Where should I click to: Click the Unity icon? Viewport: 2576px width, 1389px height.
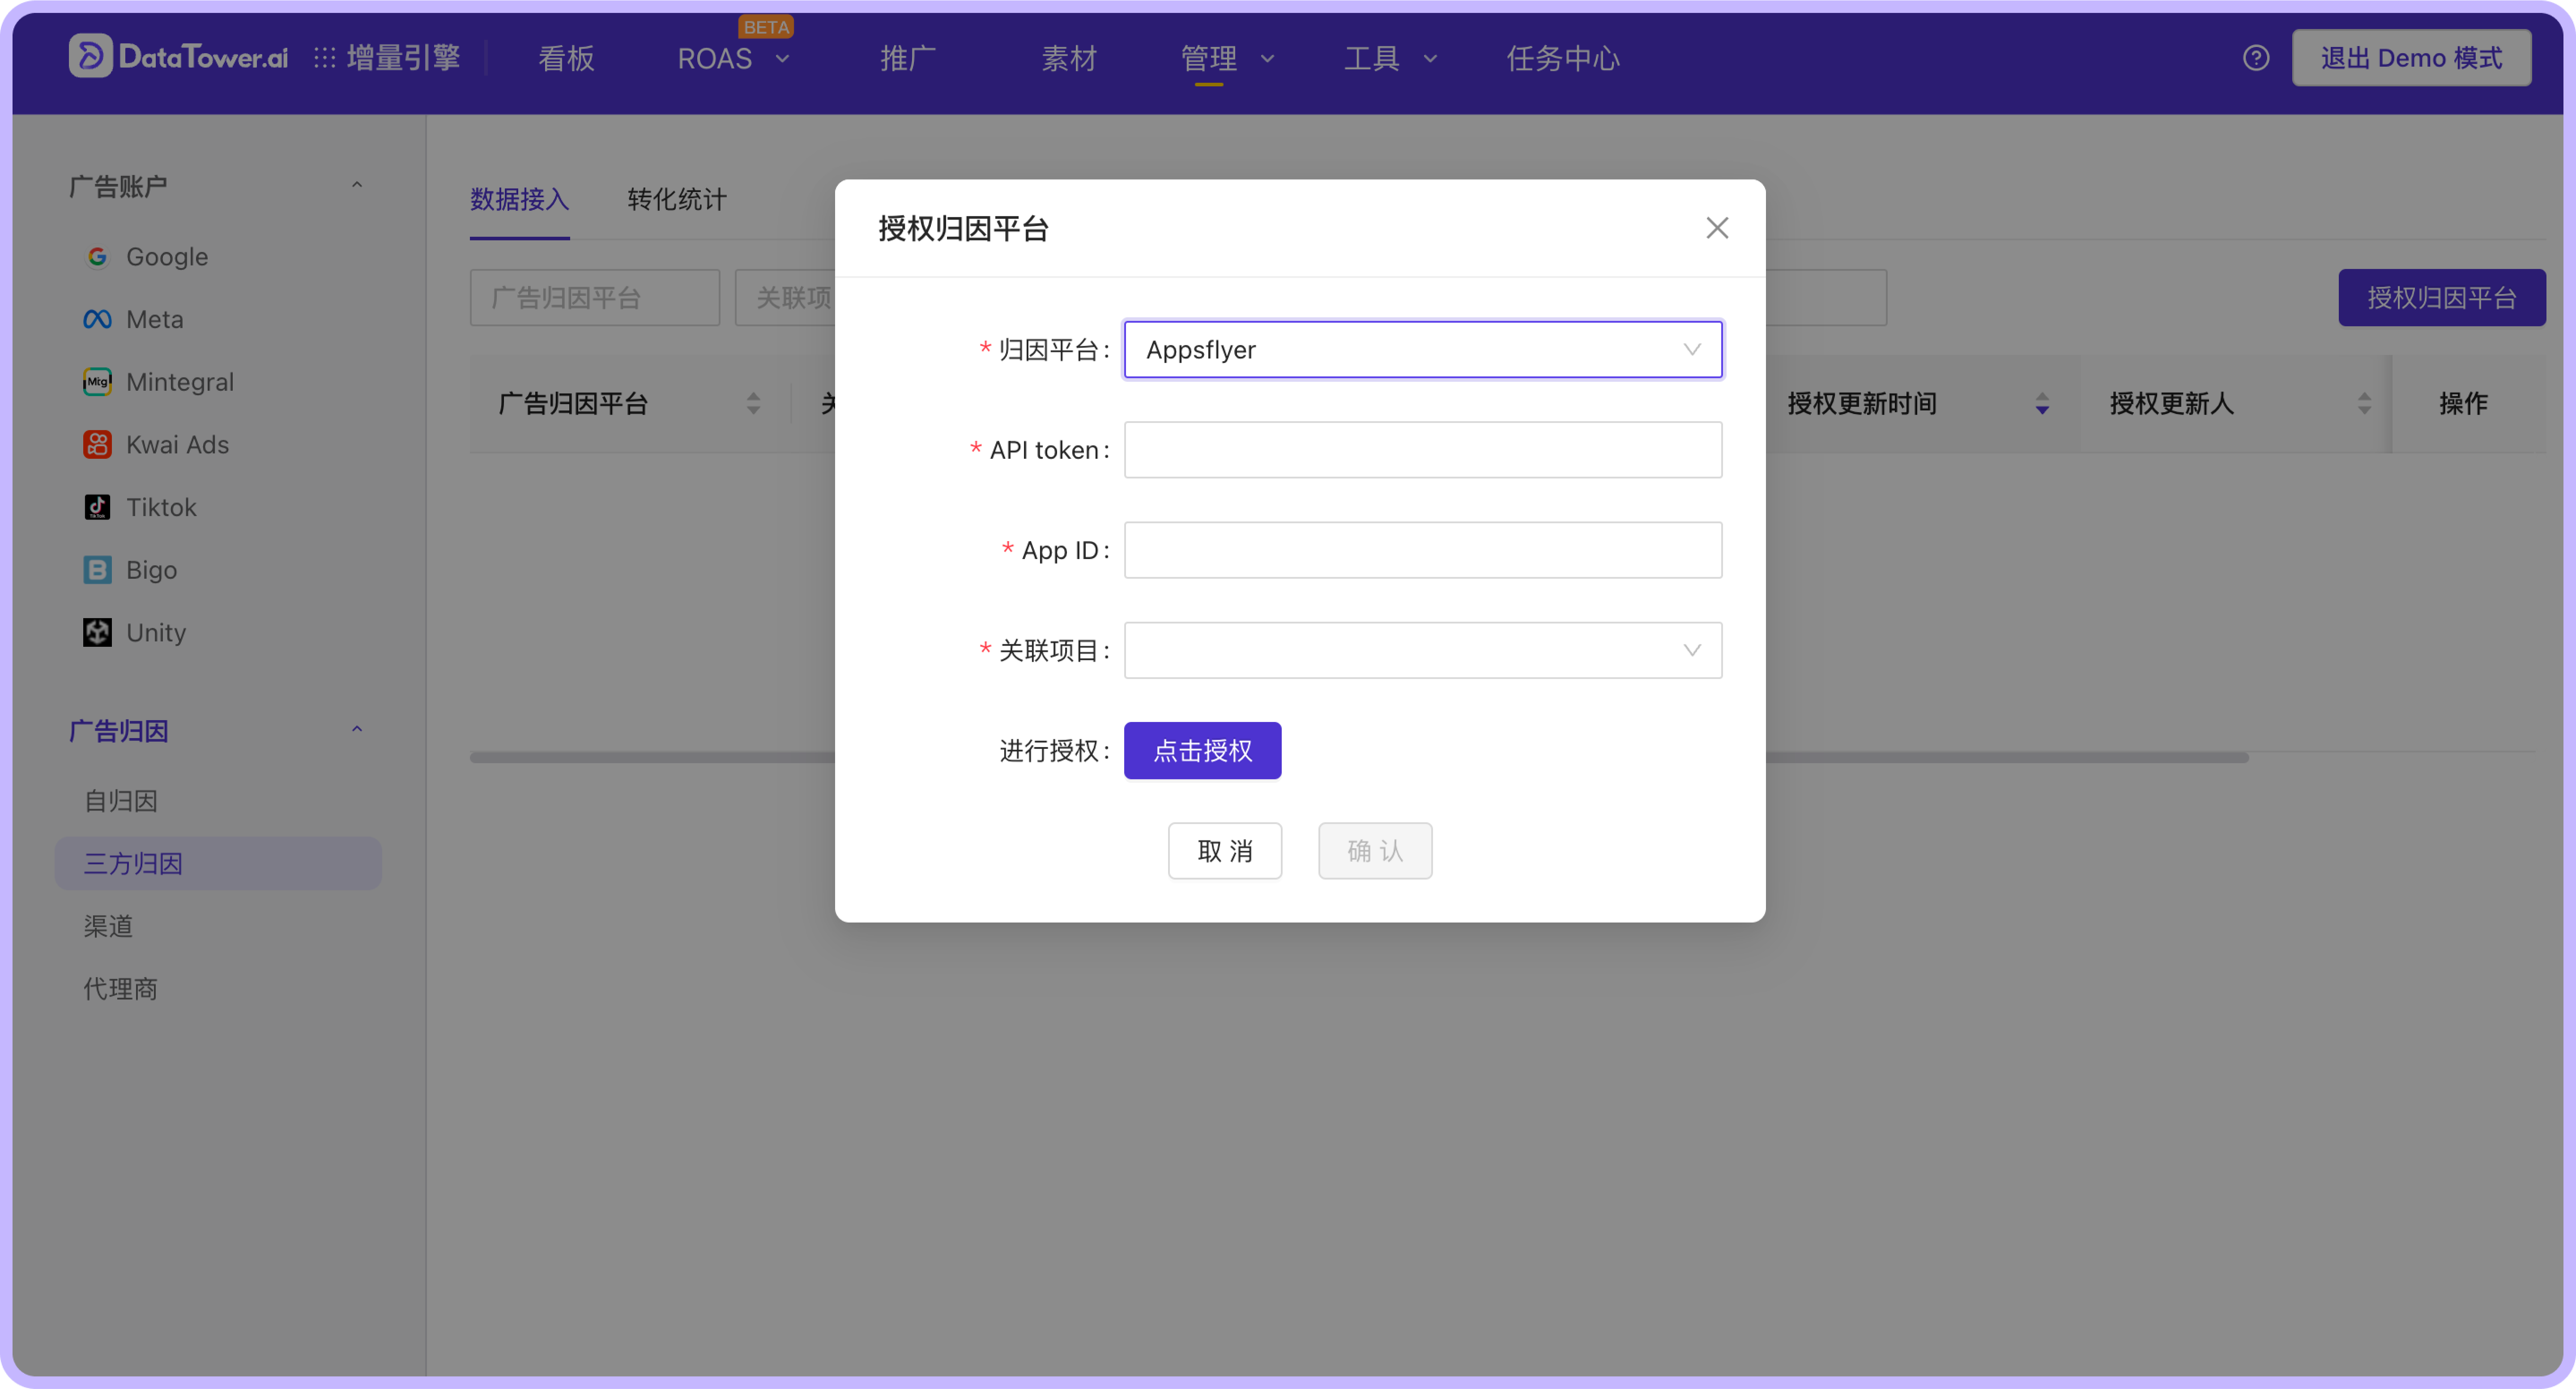(97, 633)
